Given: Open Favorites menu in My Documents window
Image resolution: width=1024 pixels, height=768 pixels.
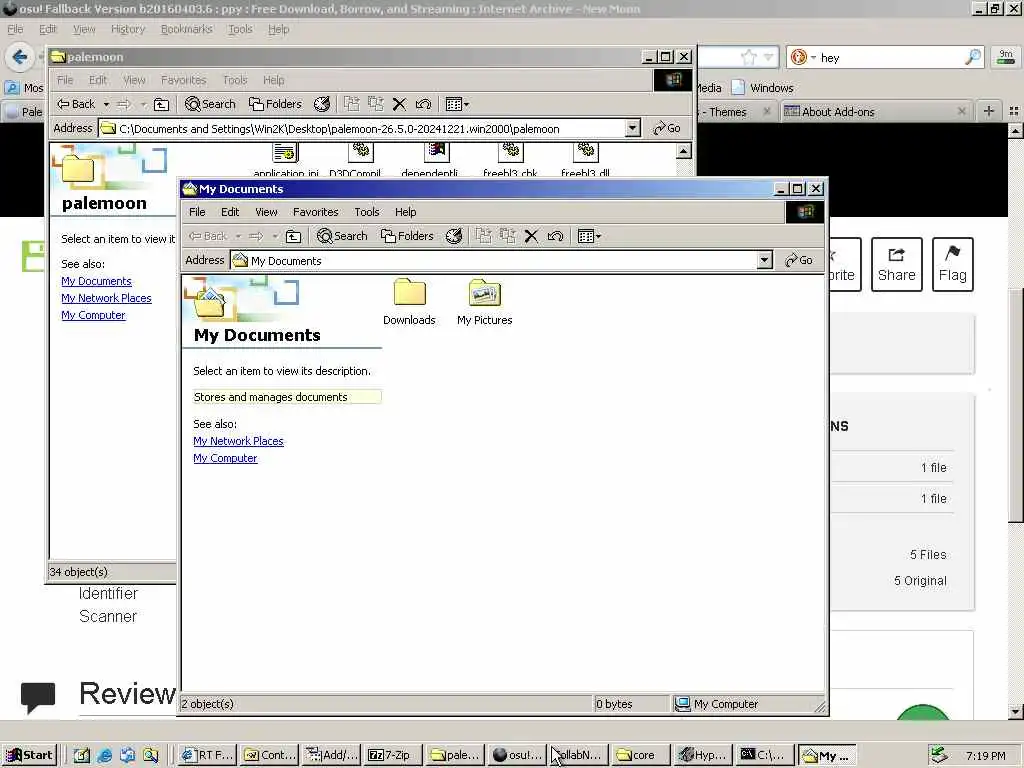Looking at the screenshot, I should [315, 212].
